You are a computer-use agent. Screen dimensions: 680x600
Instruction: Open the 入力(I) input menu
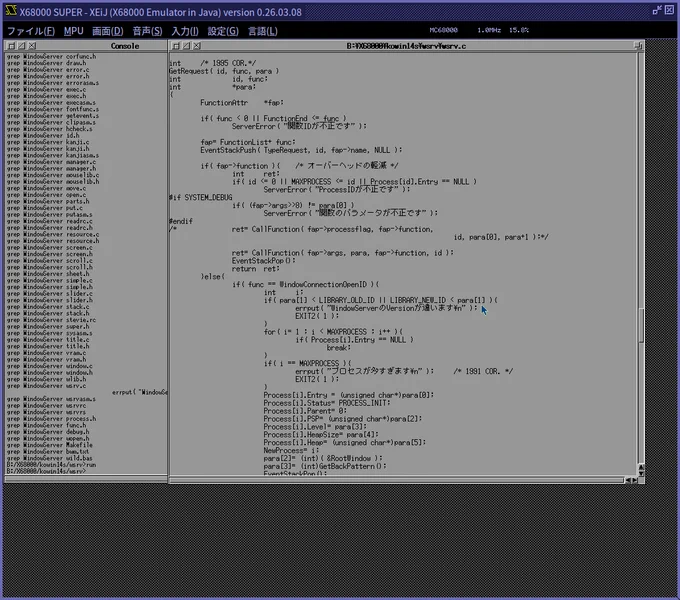(185, 31)
